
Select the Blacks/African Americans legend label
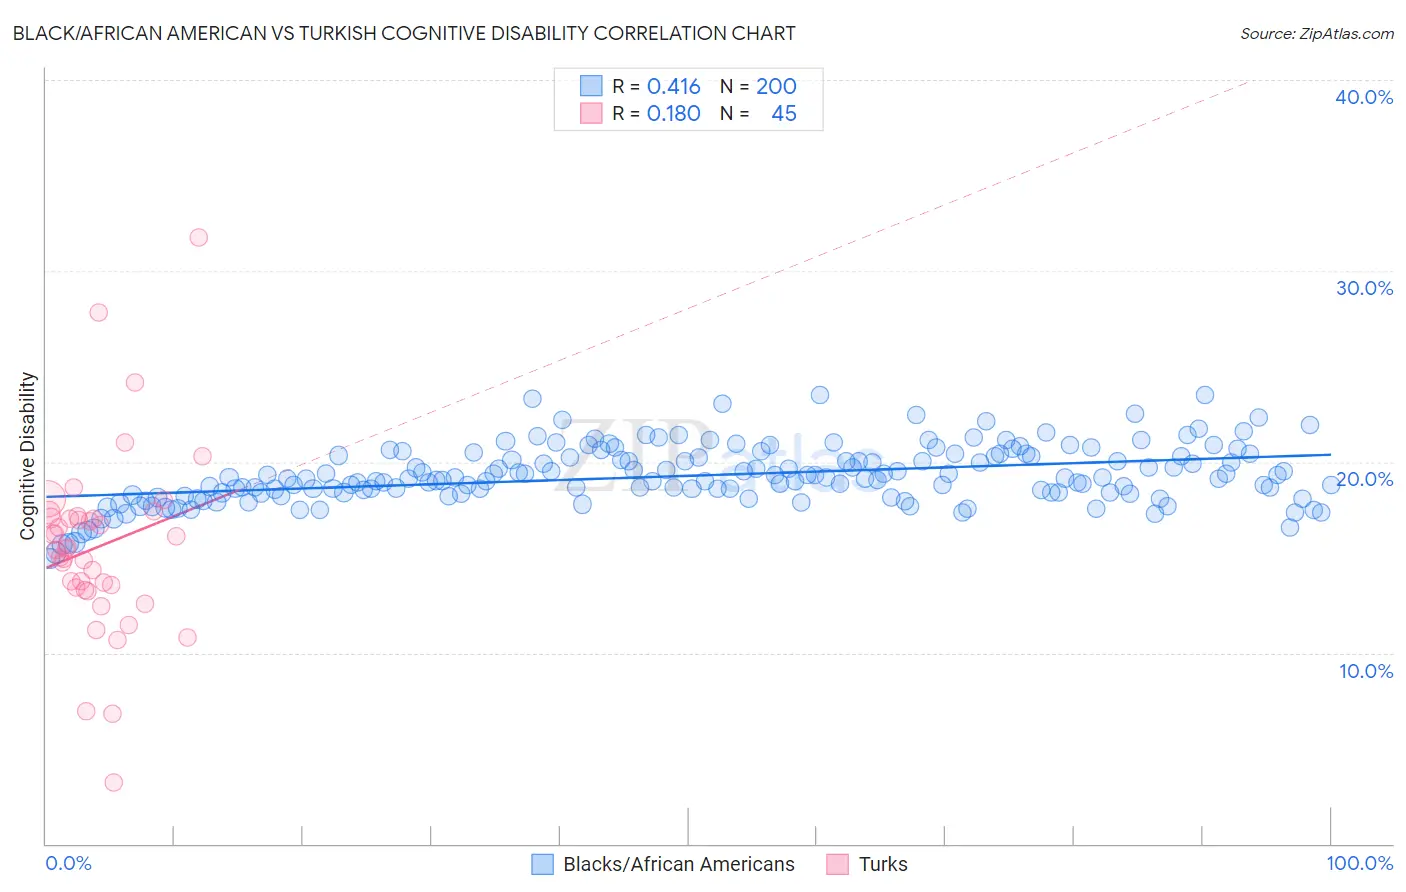pyautogui.click(x=679, y=864)
